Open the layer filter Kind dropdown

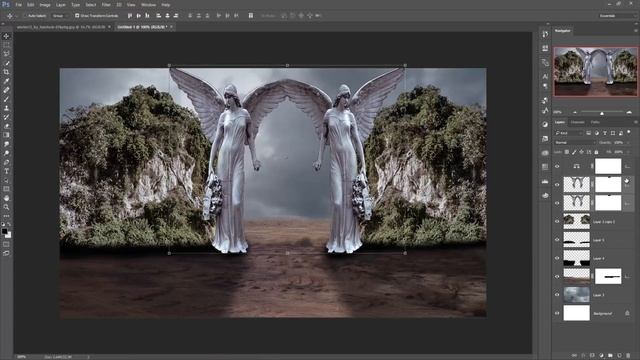569,133
